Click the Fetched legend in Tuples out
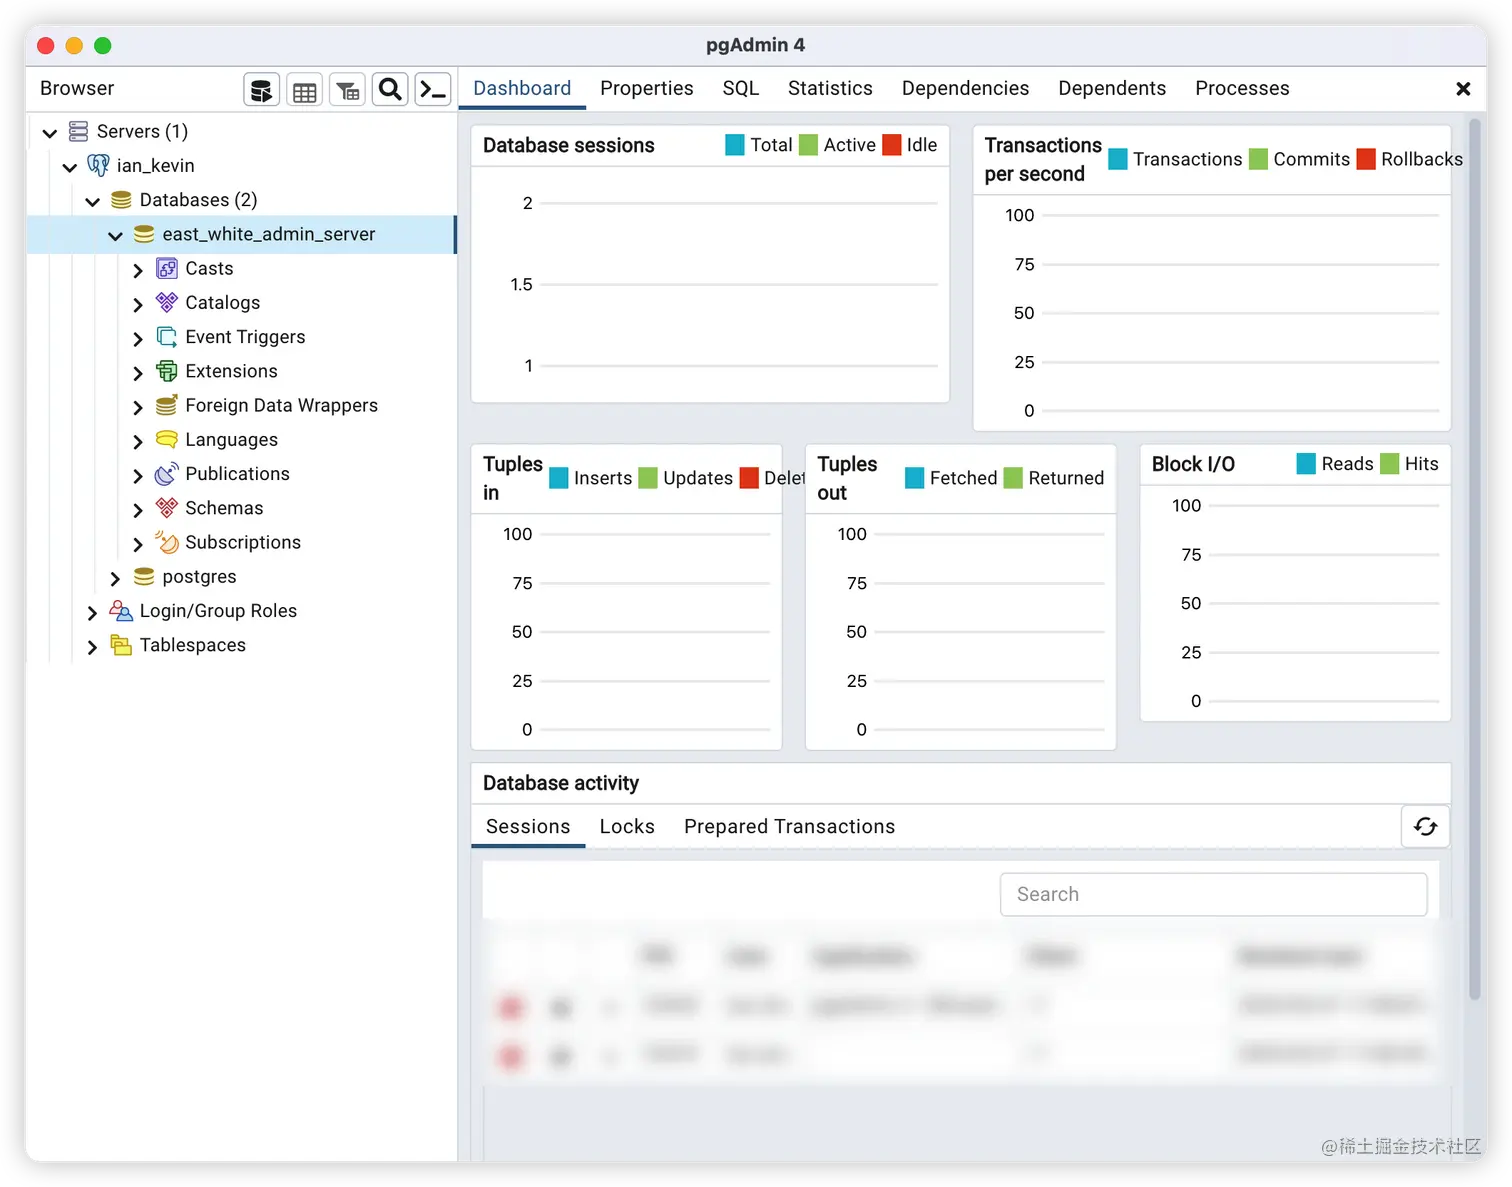 point(951,478)
